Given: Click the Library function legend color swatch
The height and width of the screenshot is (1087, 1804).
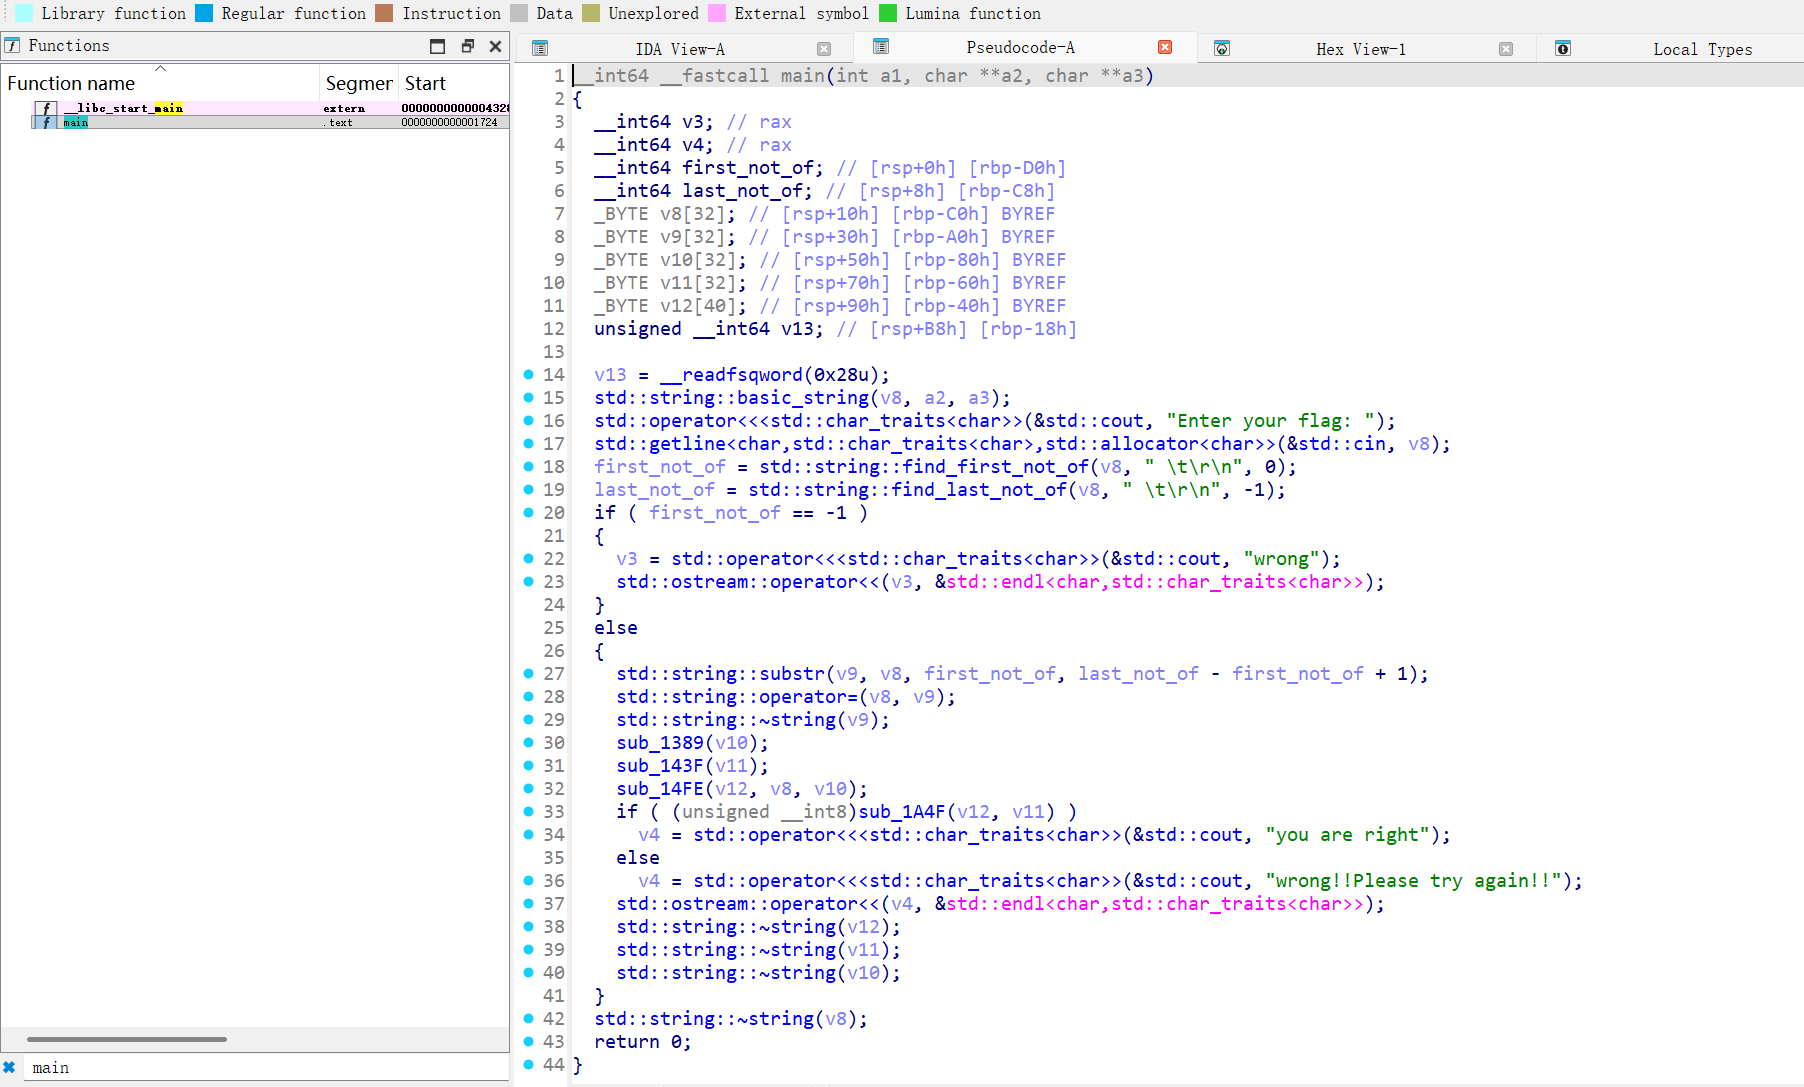Looking at the screenshot, I should (22, 13).
